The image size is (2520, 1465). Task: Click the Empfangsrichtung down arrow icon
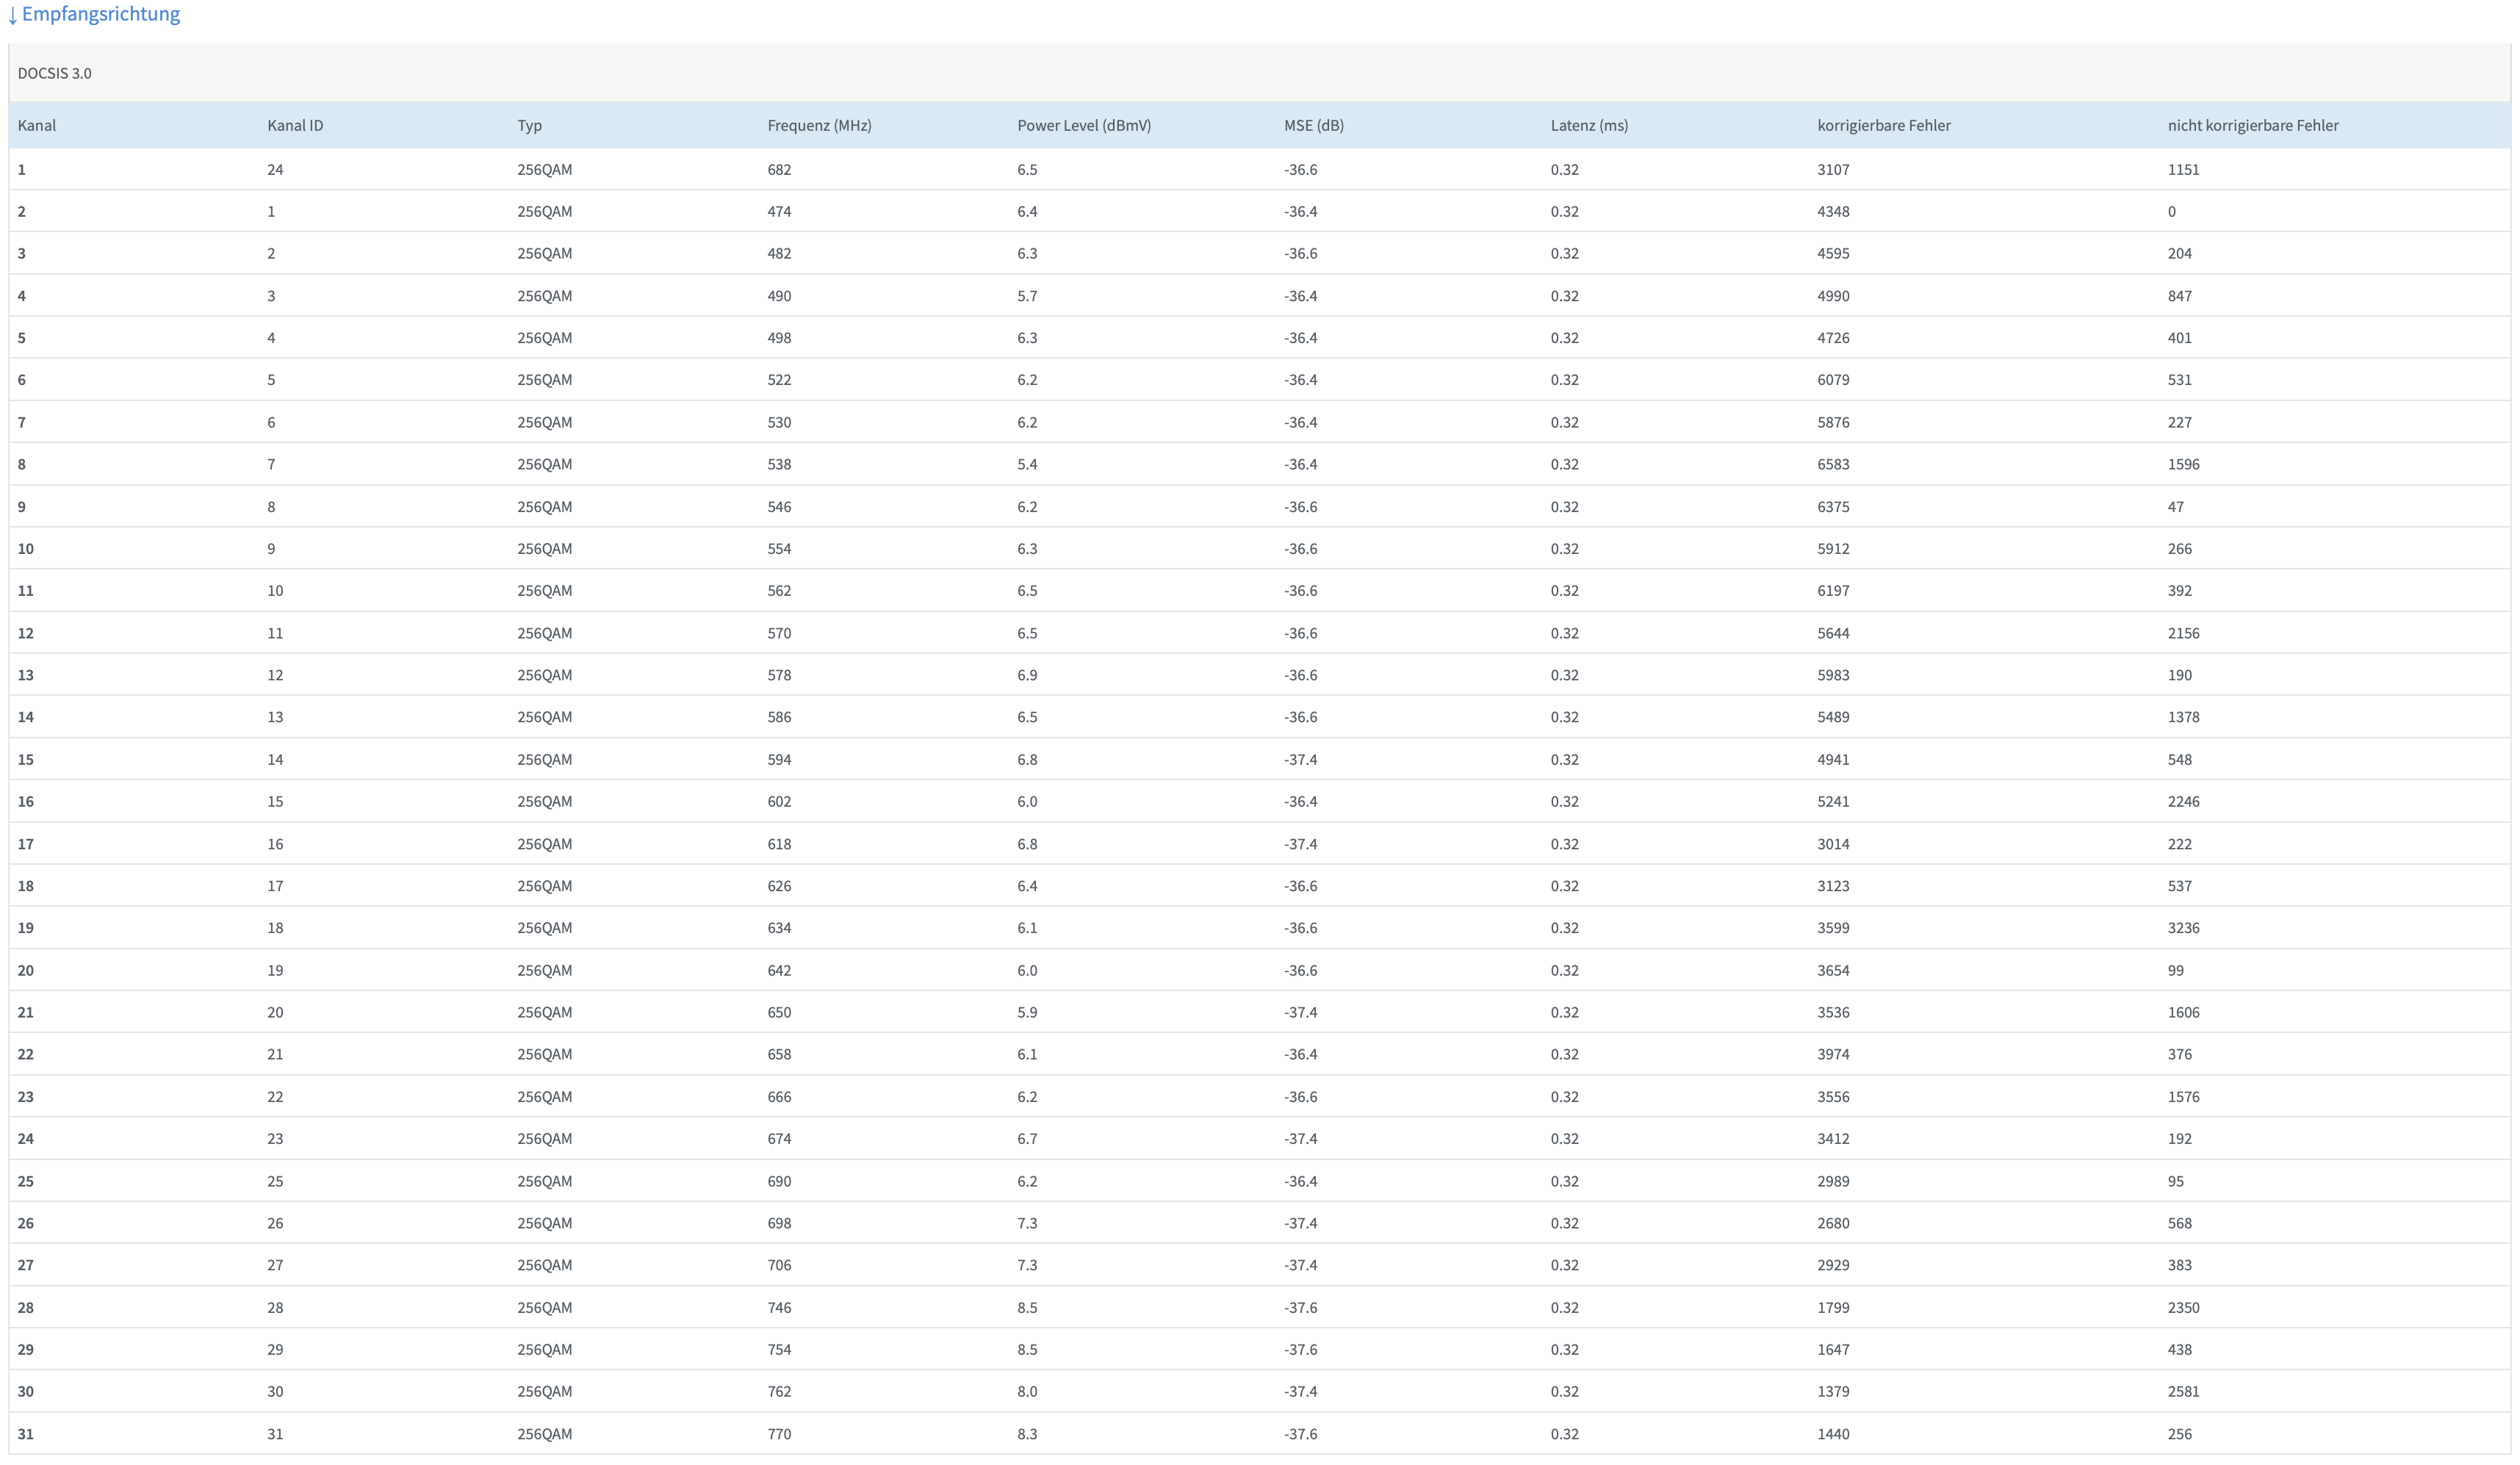coord(12,16)
